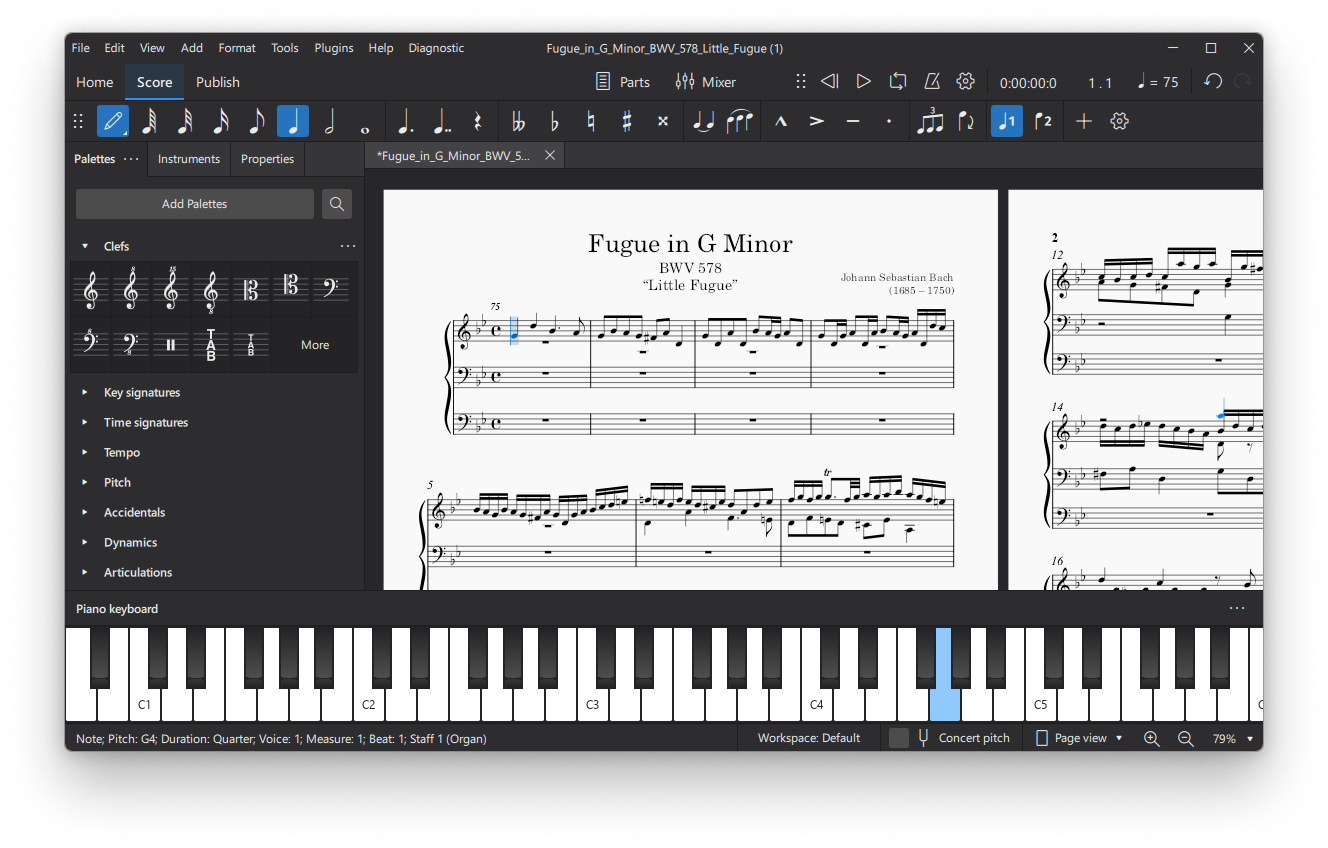Image resolution: width=1328 pixels, height=848 pixels.
Task: Click the tuplet icon in the toolbar
Action: [x=931, y=120]
